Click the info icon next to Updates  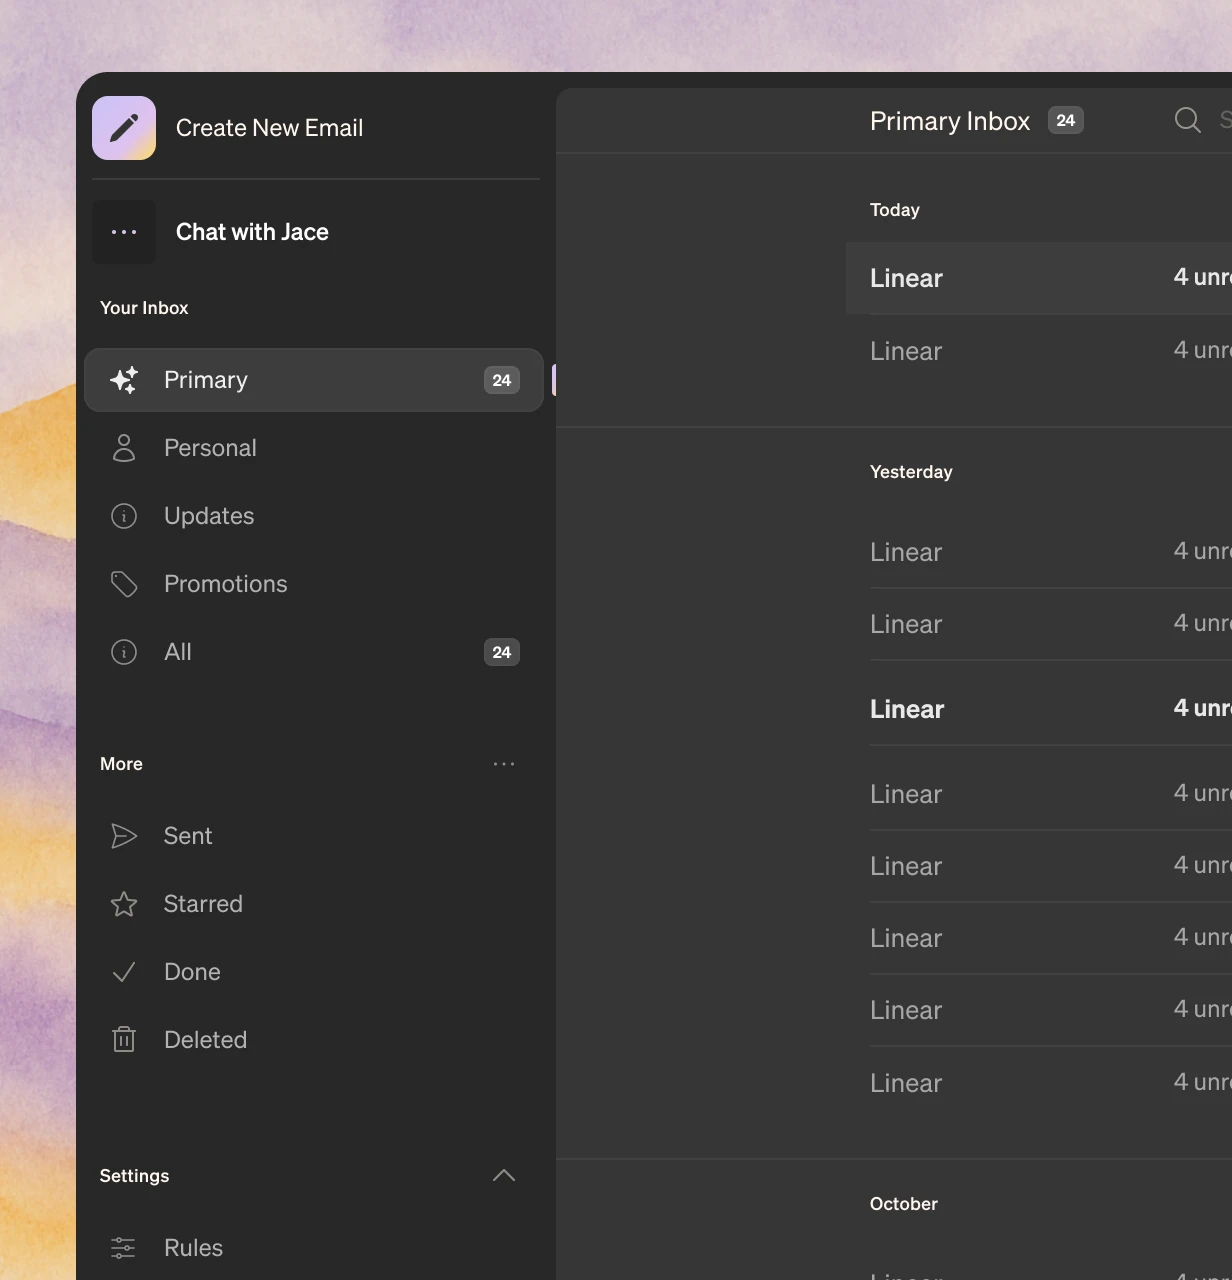click(124, 516)
